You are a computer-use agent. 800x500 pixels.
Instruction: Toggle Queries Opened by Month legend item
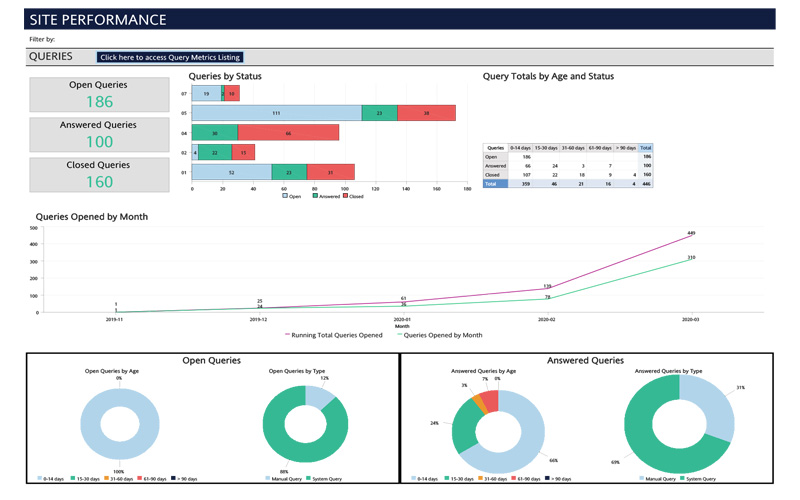(442, 335)
